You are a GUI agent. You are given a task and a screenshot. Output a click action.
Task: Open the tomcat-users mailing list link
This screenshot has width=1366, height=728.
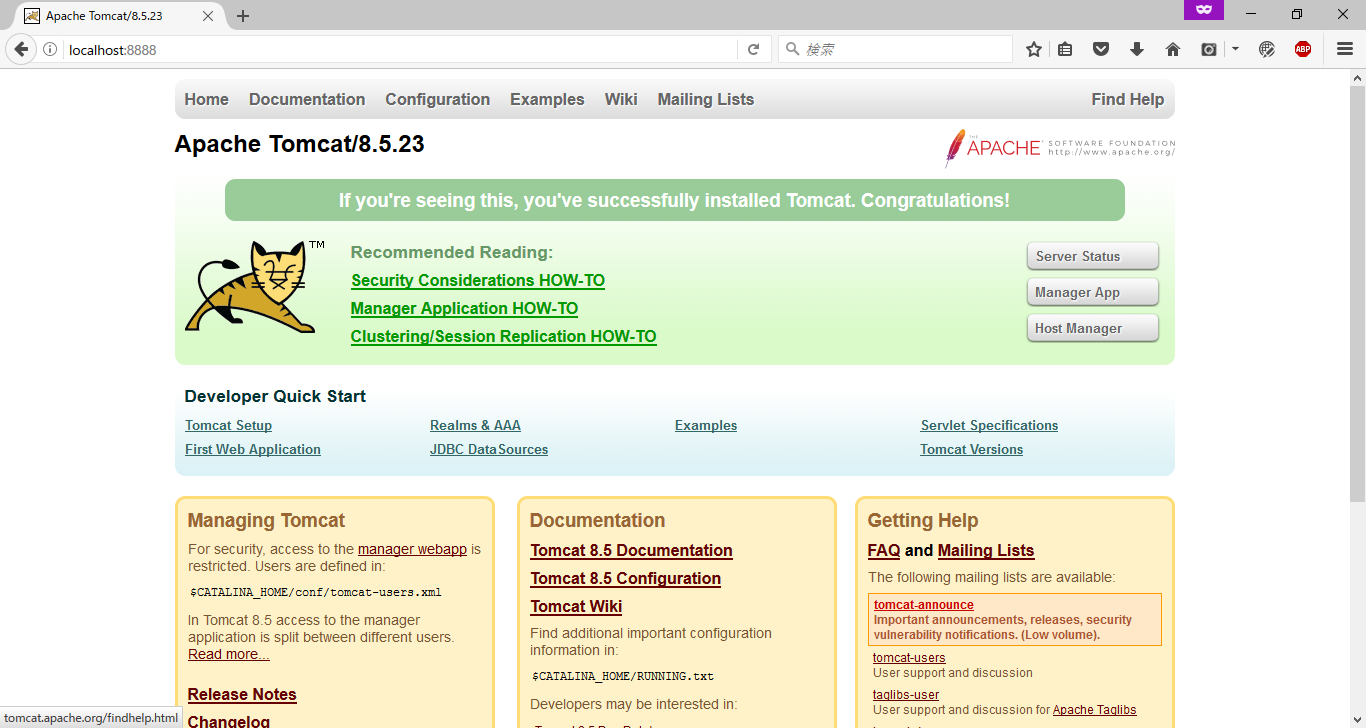point(909,657)
